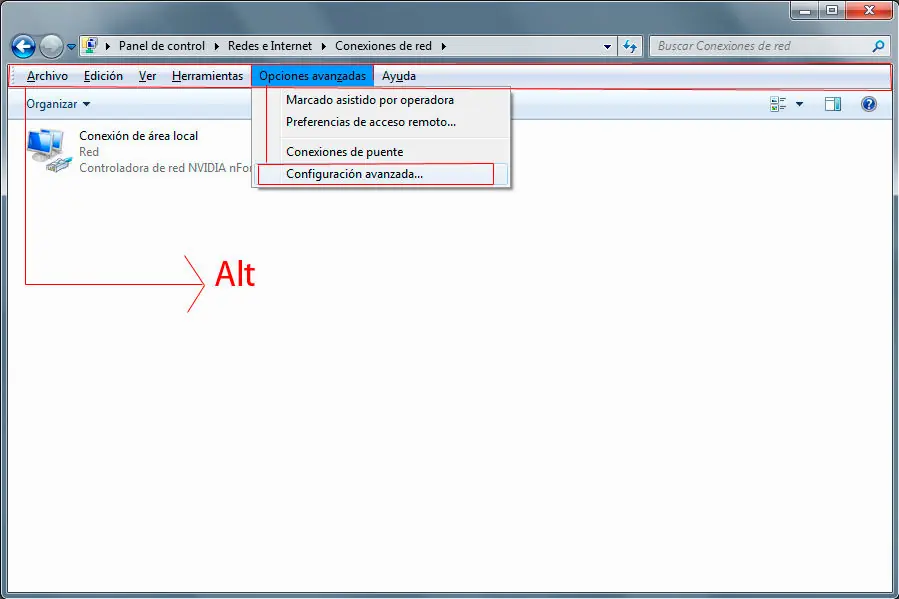Screen dimensions: 899x599
Task: Open the Ayuda menu
Action: coord(399,76)
